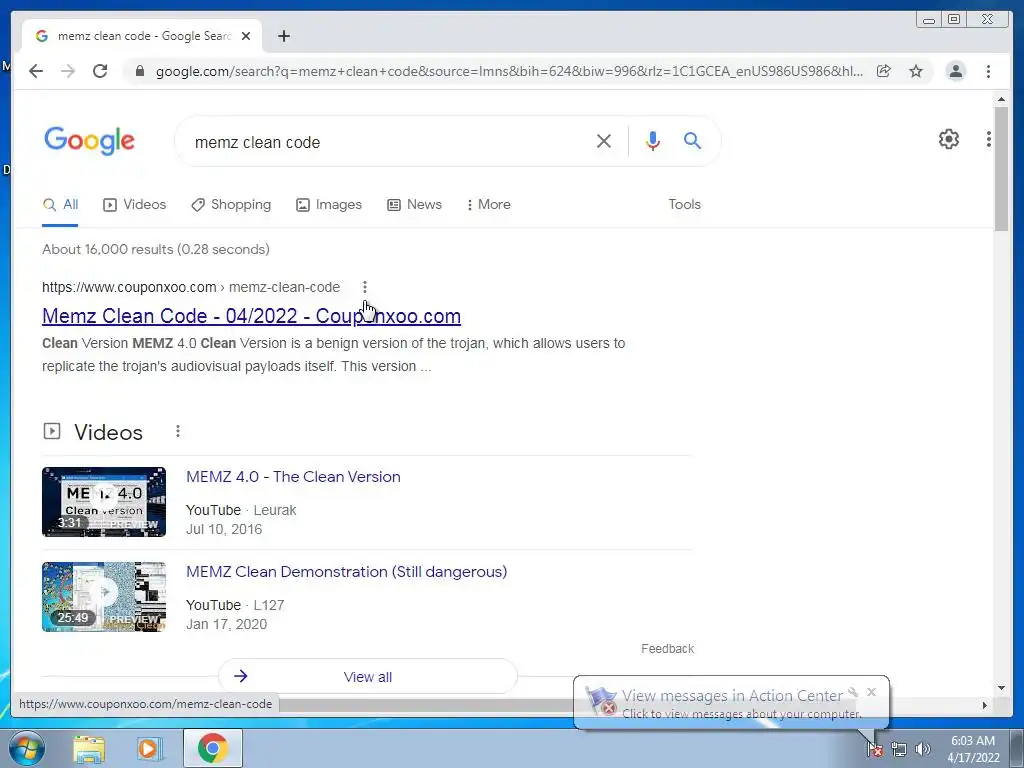
Task: Bookmark this page with star icon
Action: pyautogui.click(x=916, y=71)
